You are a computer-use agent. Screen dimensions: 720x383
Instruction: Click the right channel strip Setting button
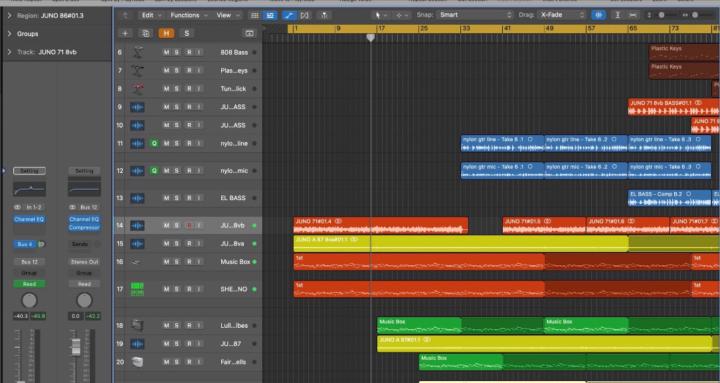(84, 171)
